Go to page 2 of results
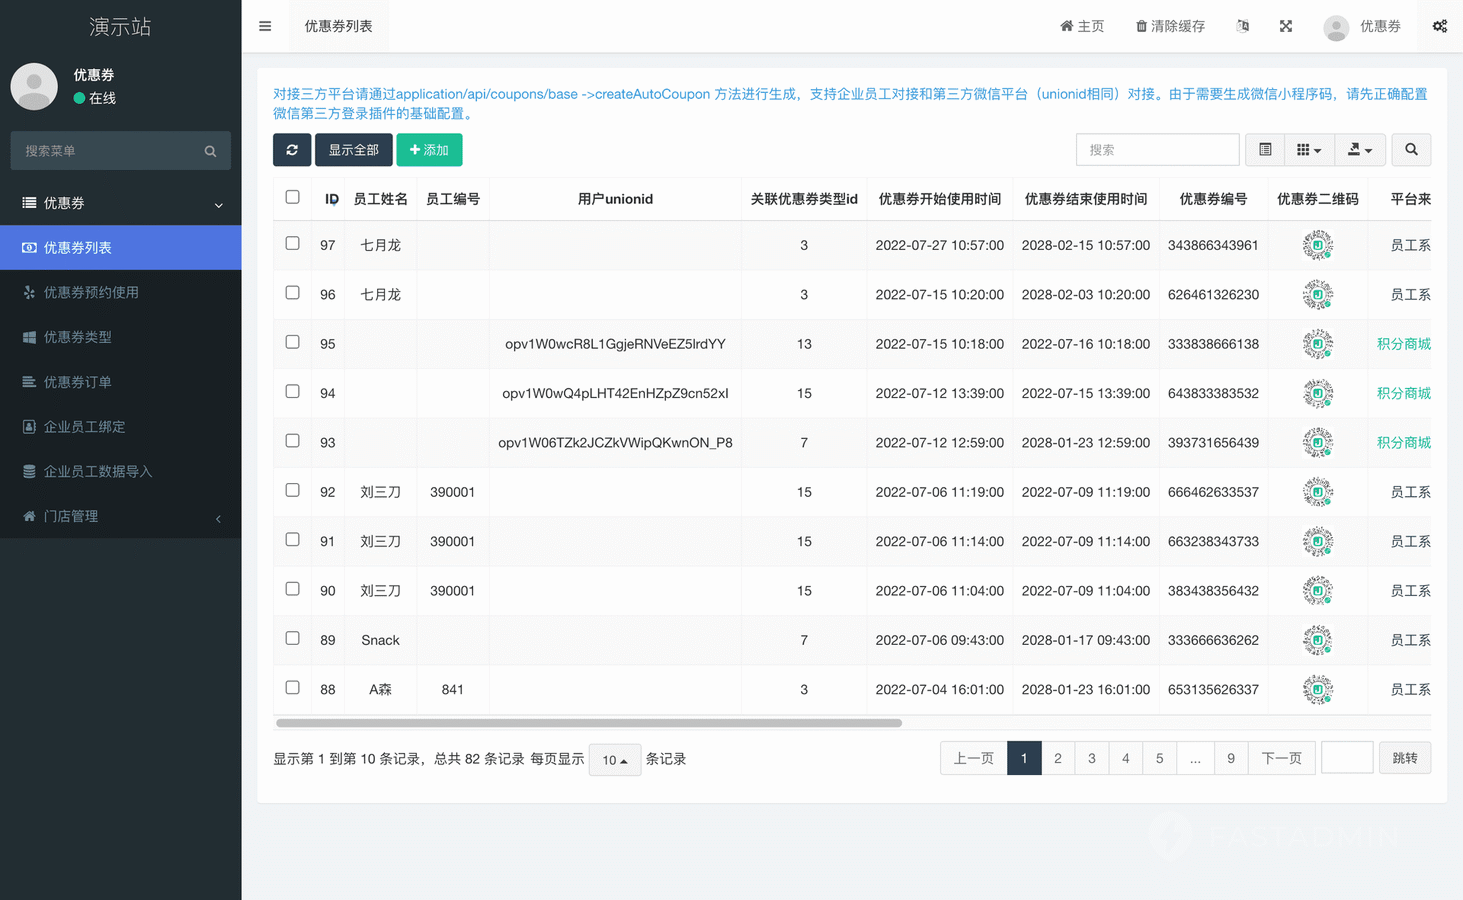This screenshot has width=1463, height=900. [x=1058, y=758]
